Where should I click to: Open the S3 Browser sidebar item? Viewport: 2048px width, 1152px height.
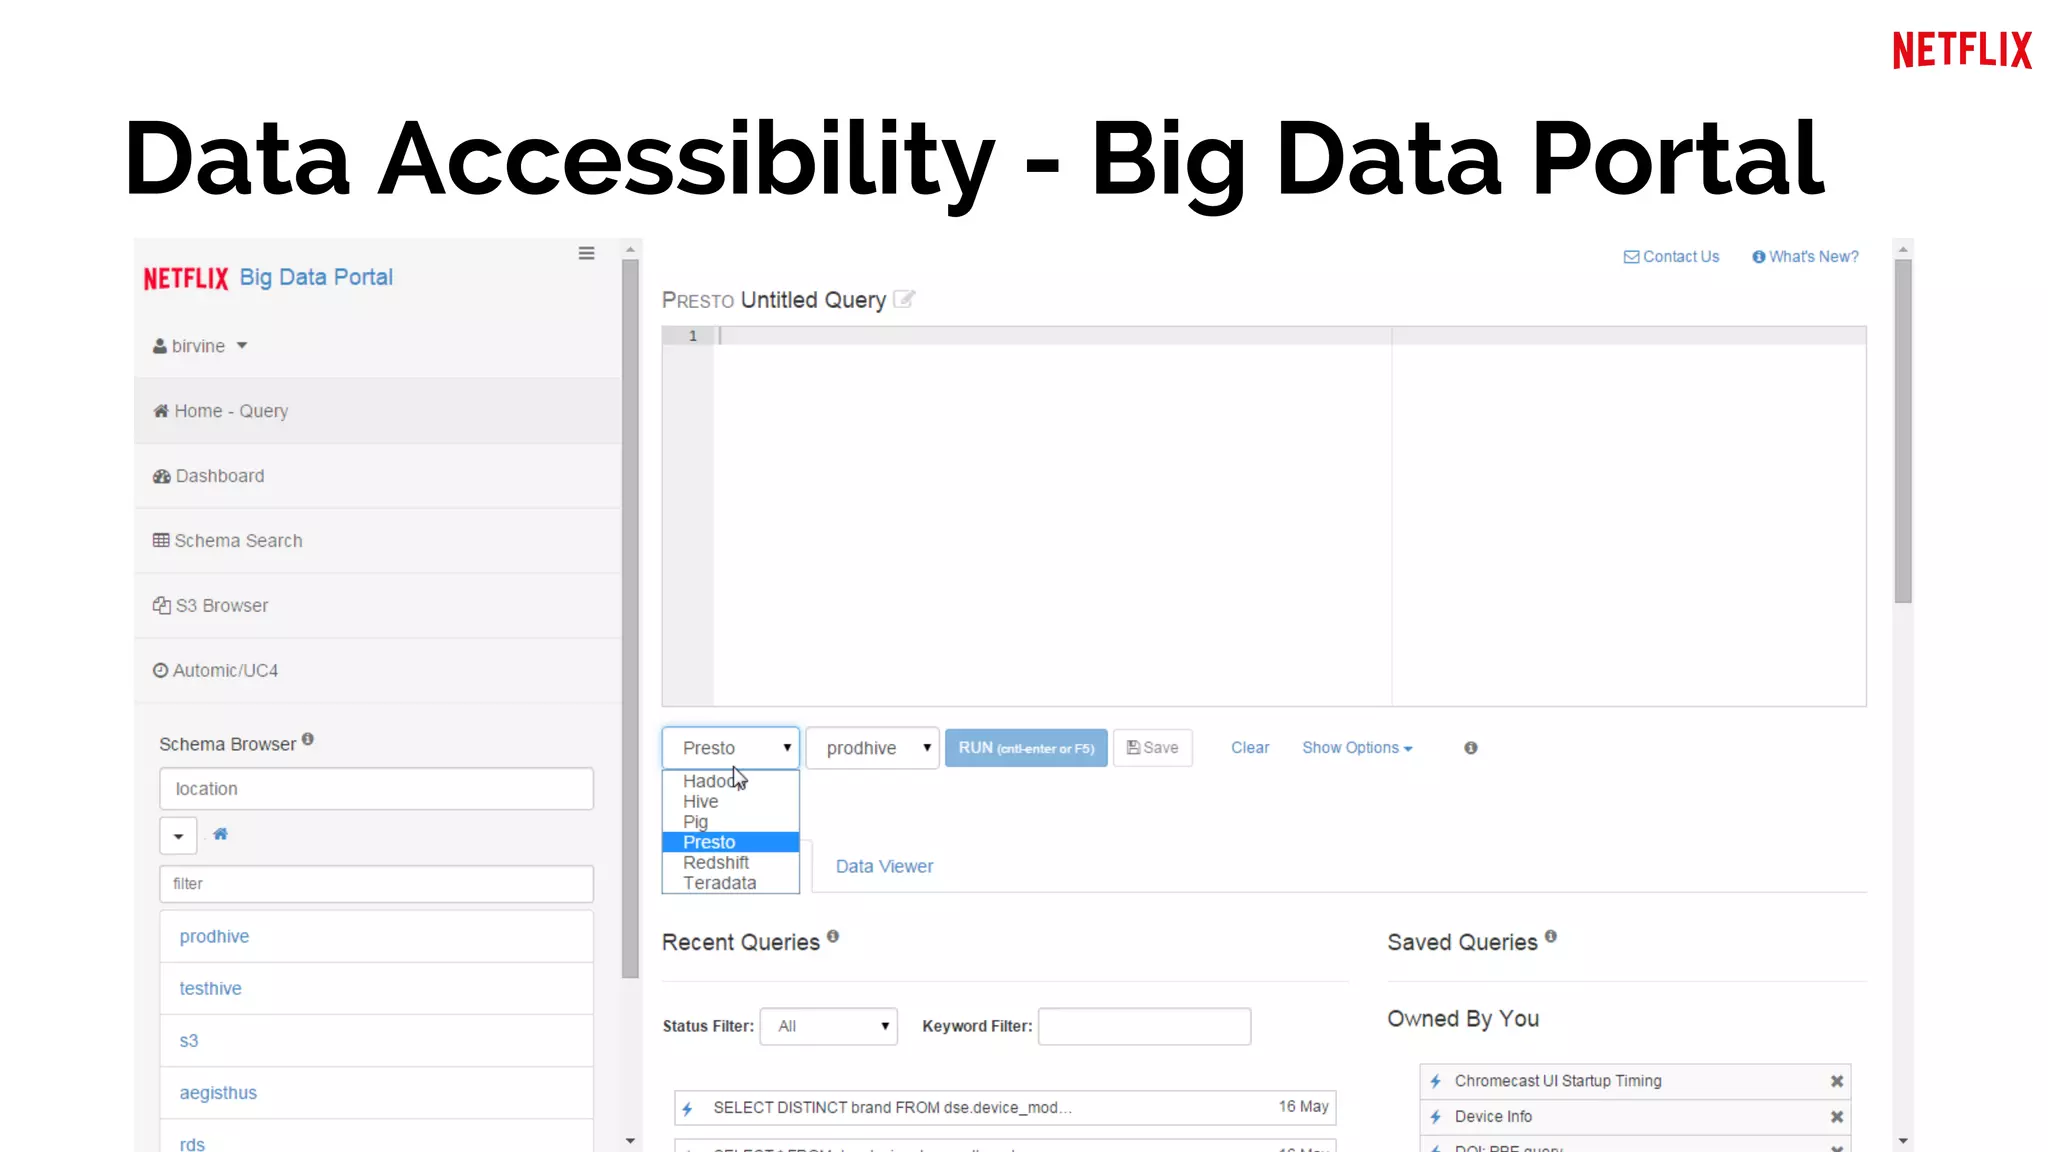point(378,606)
